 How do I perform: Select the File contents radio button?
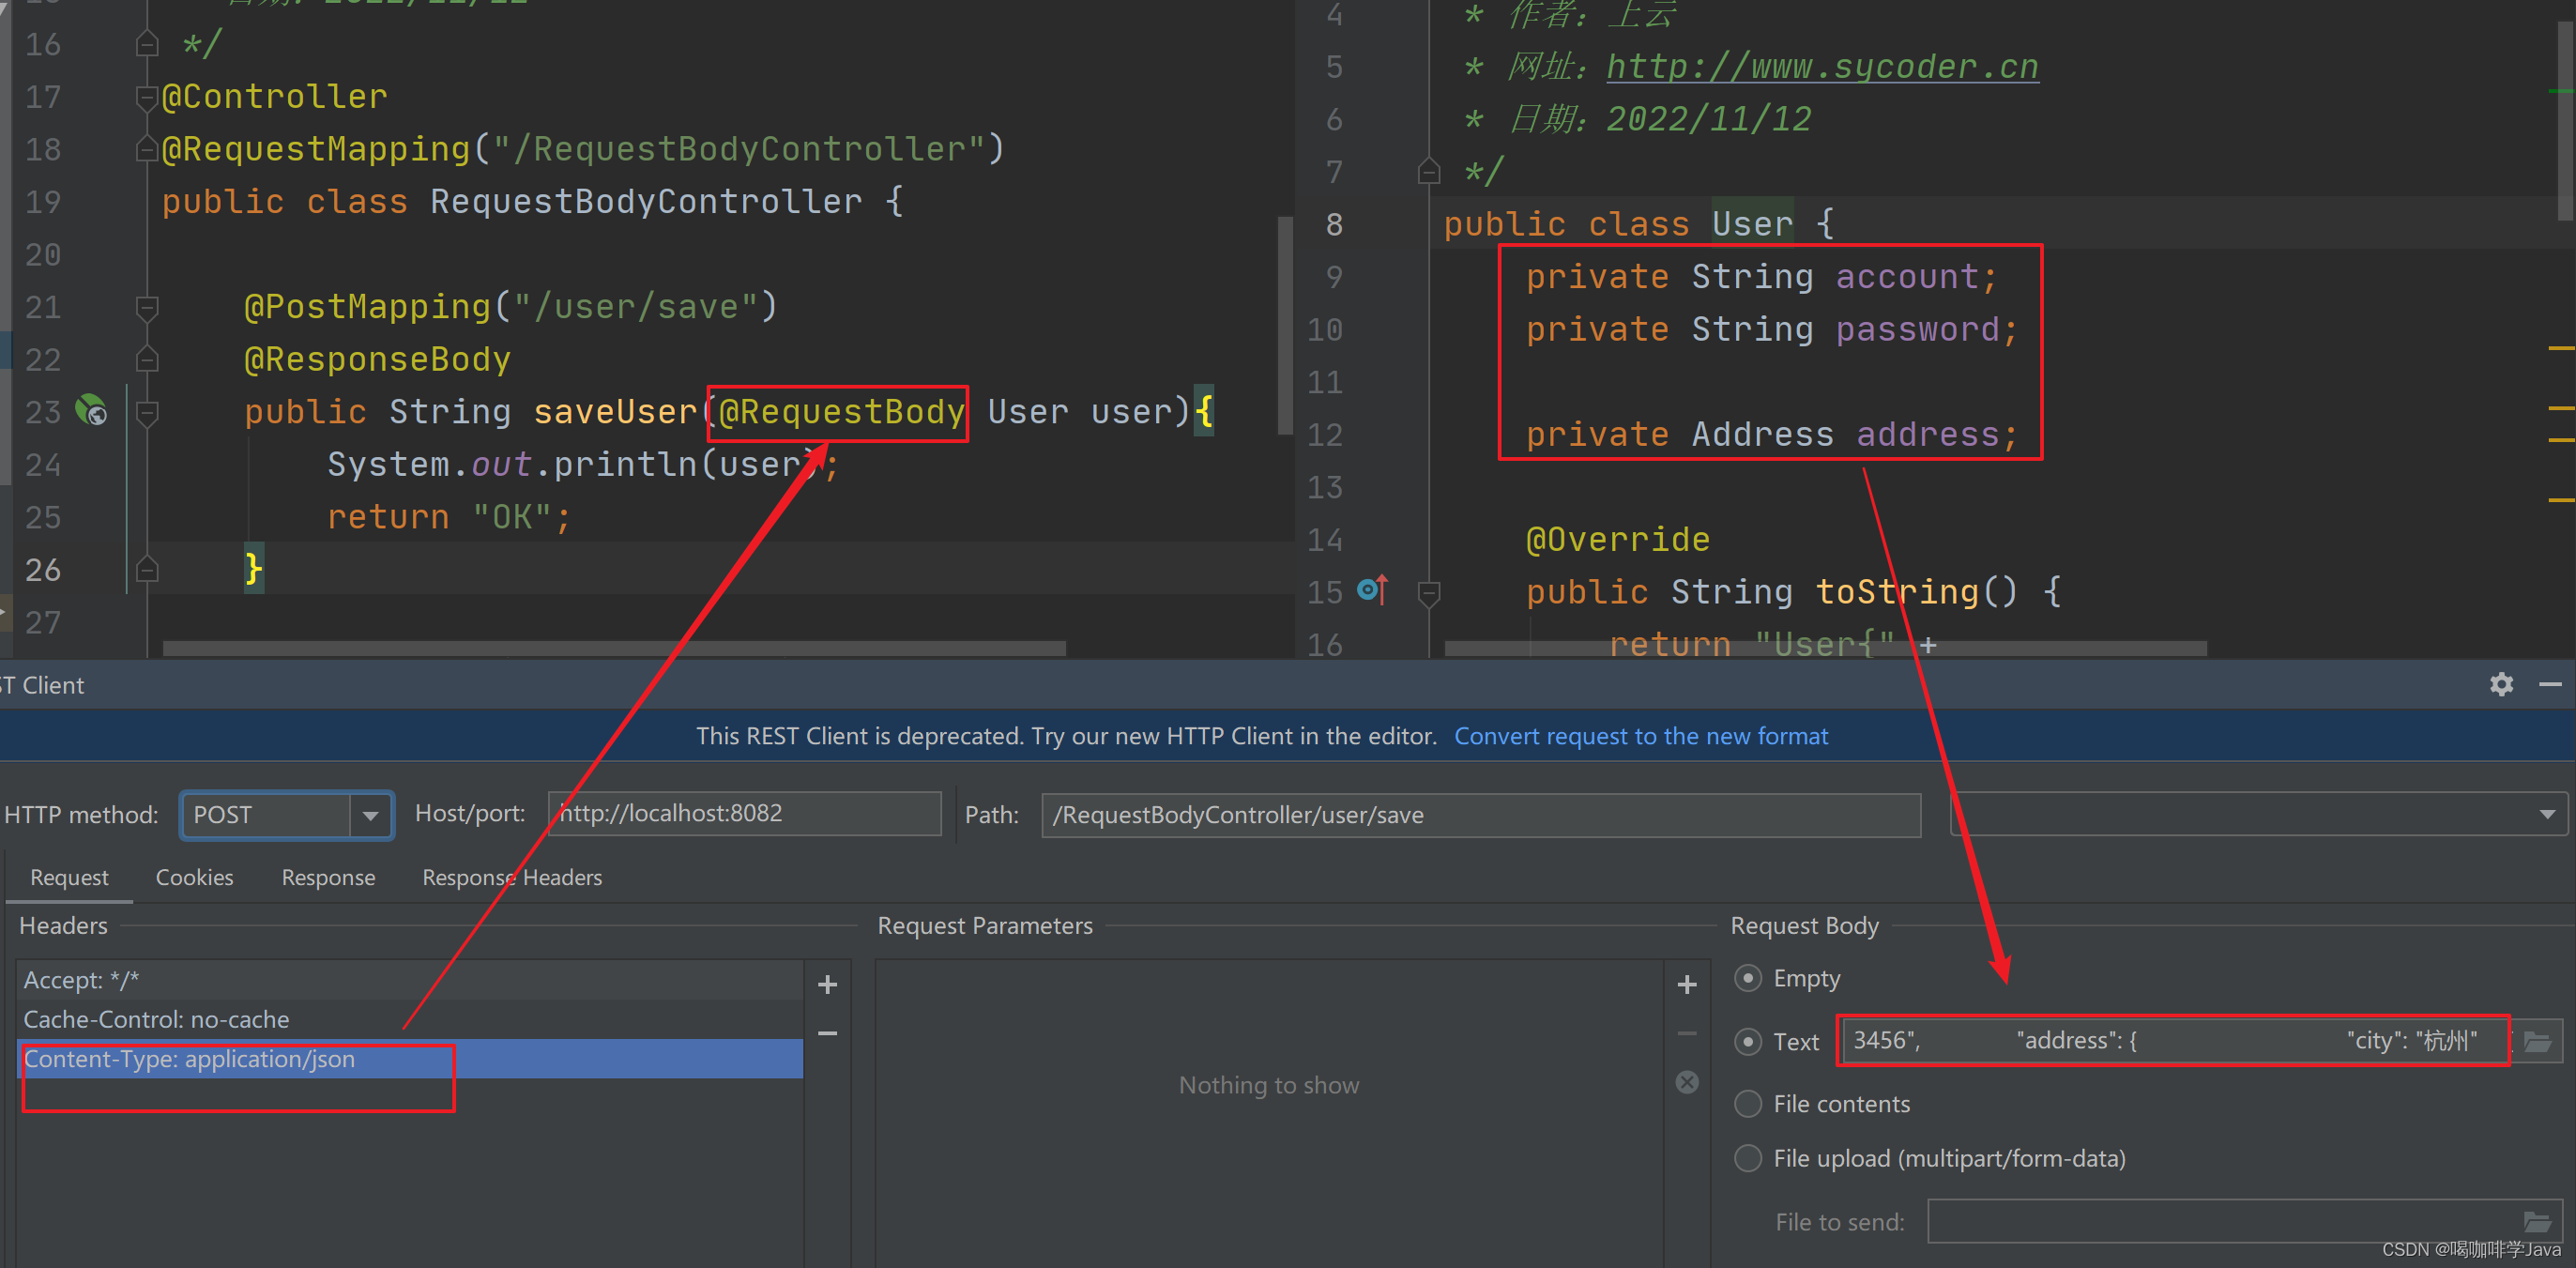(1747, 1103)
